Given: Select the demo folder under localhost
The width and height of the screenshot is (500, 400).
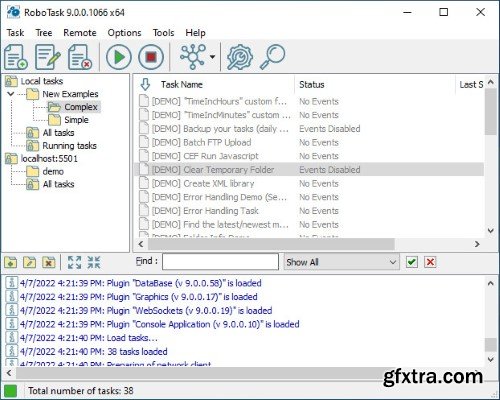Looking at the screenshot, I should click(53, 172).
